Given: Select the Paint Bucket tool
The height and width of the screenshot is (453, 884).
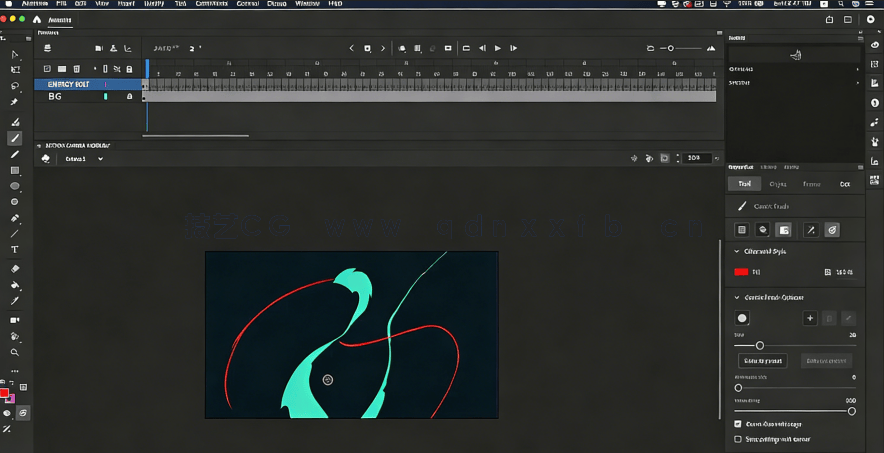Looking at the screenshot, I should [15, 285].
